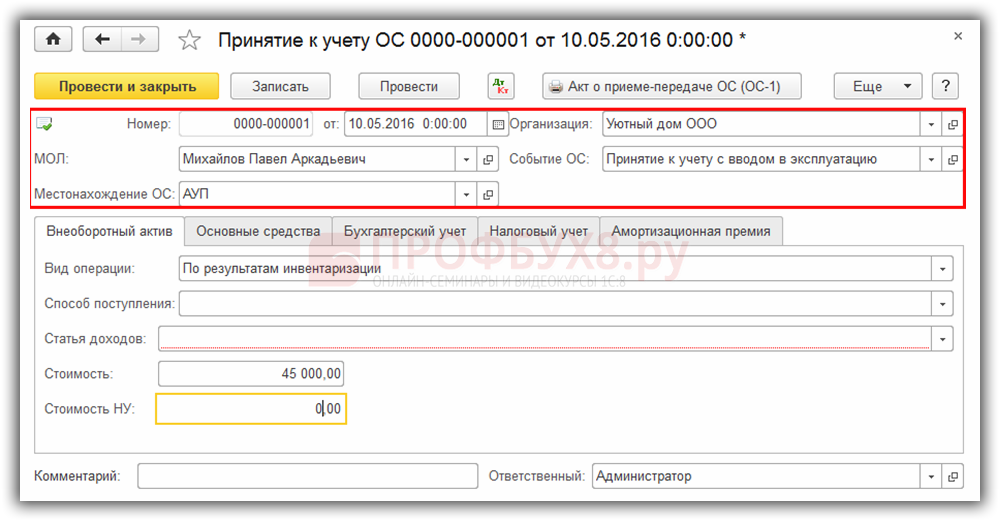The width and height of the screenshot is (1000, 521).
Task: Open calendar picker next to date field
Action: [x=498, y=125]
